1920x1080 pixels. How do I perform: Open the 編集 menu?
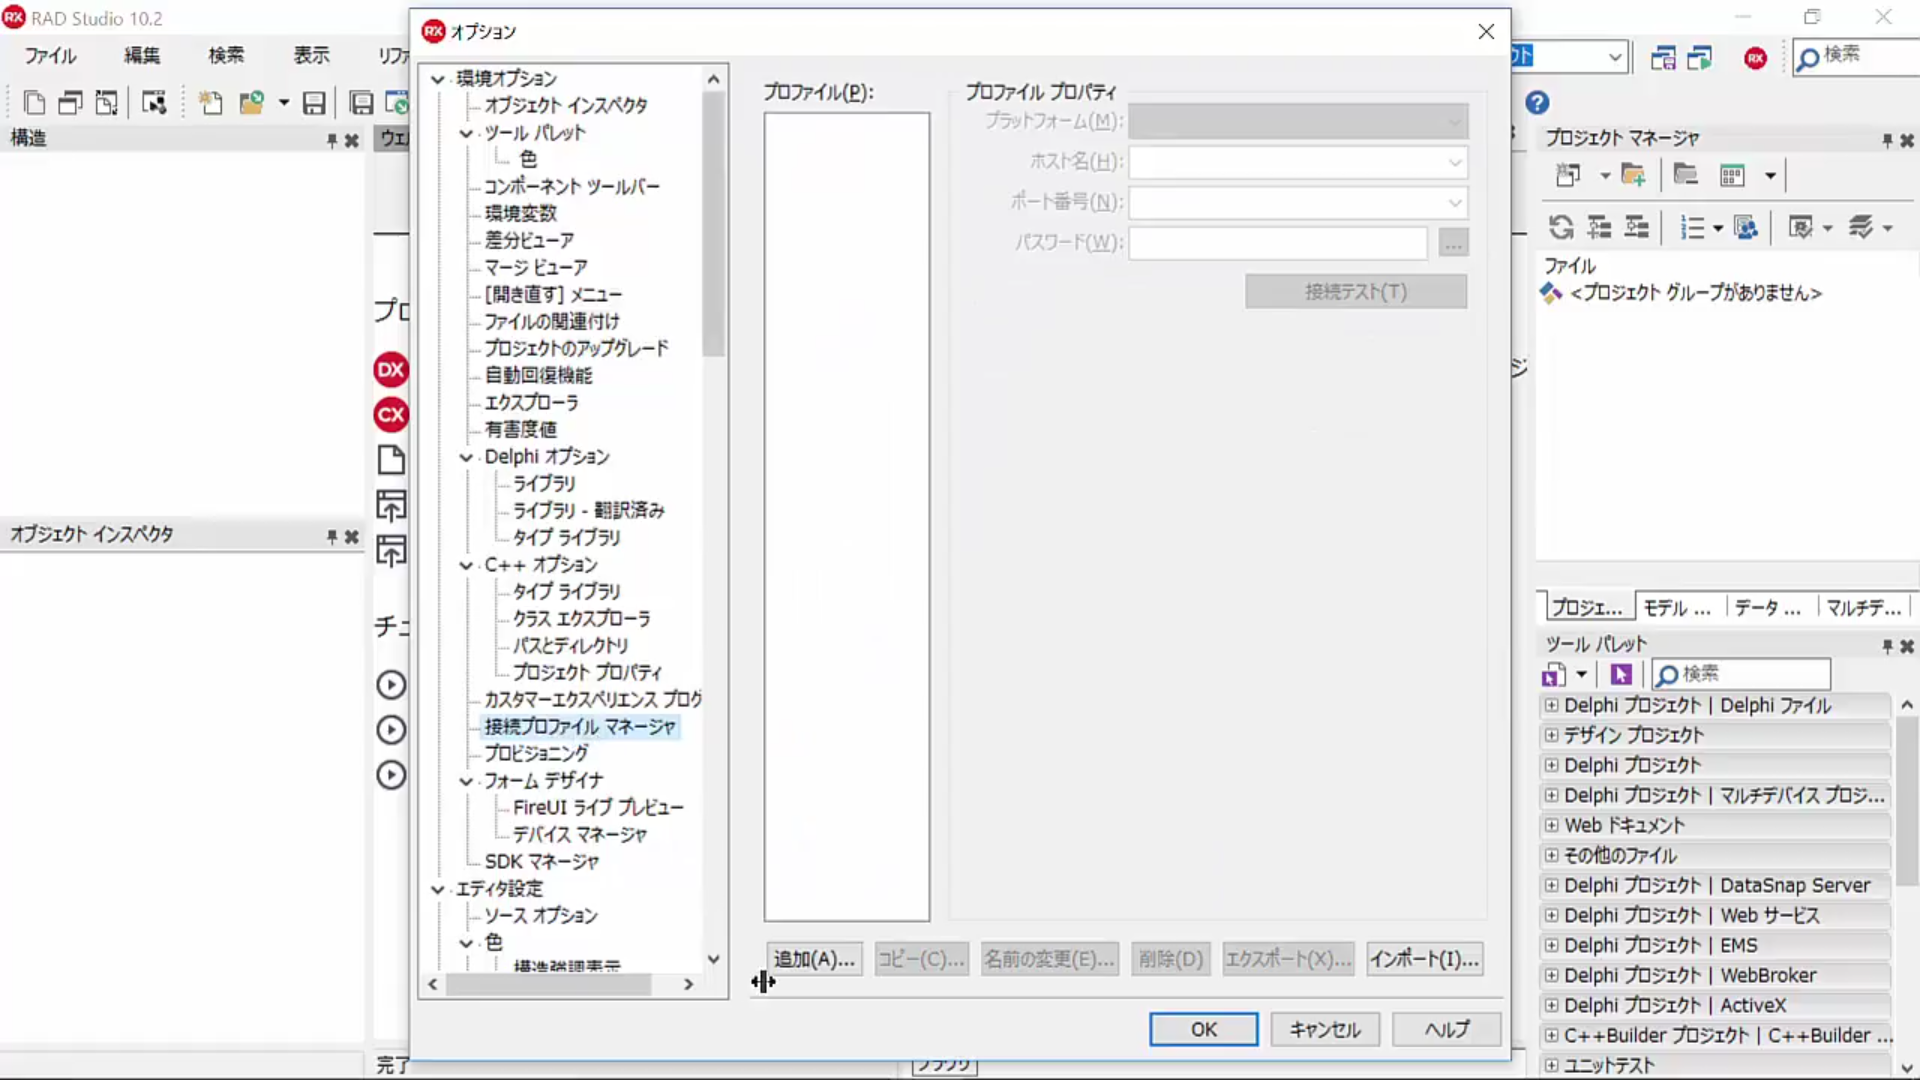point(142,56)
